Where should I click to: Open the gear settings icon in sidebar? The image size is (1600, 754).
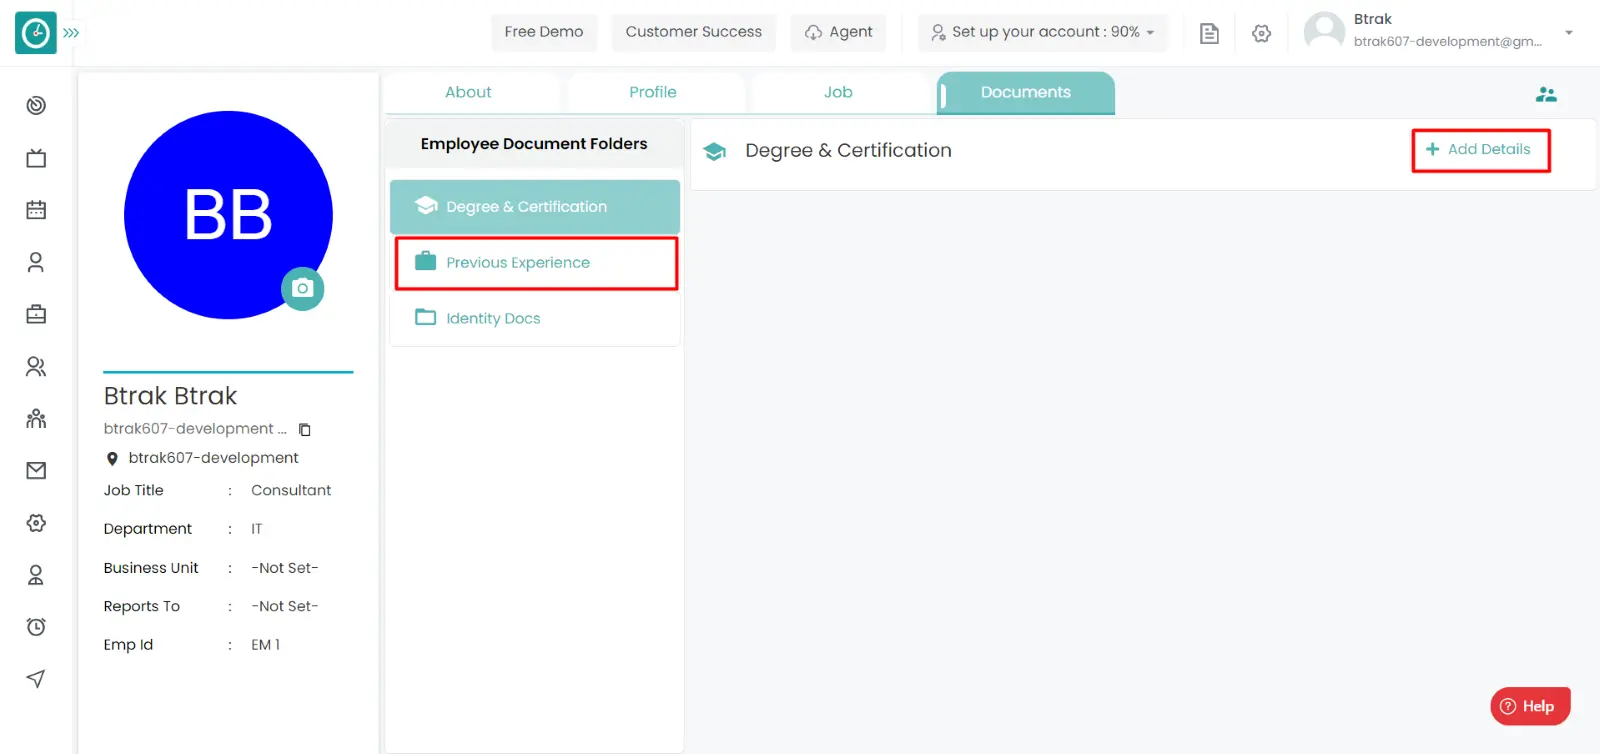pyautogui.click(x=36, y=523)
